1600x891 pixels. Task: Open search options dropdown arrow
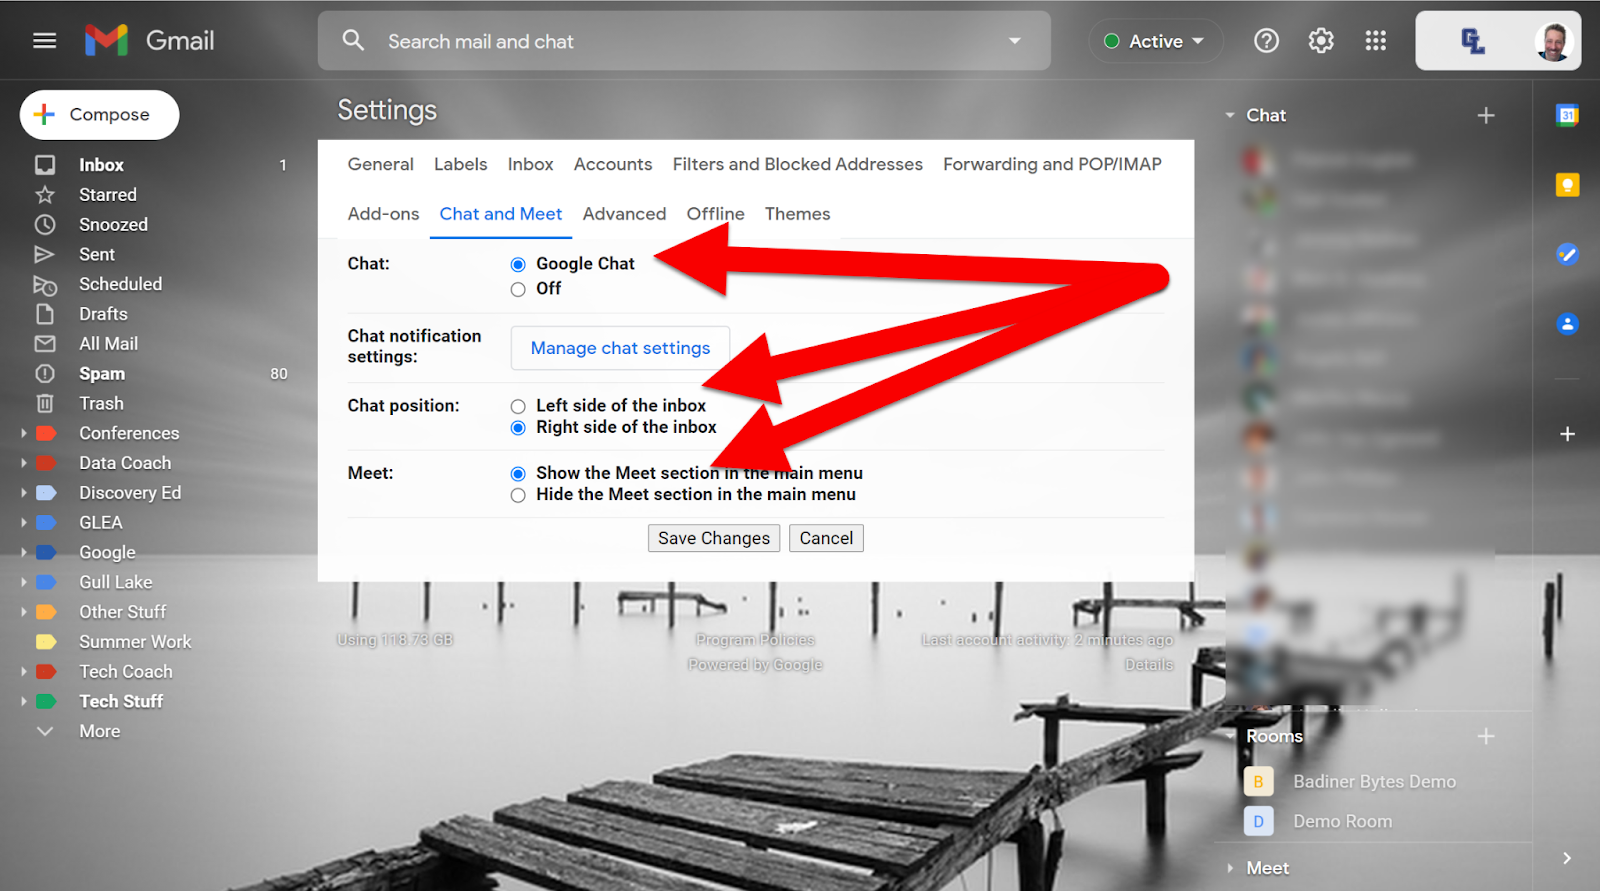tap(1015, 41)
